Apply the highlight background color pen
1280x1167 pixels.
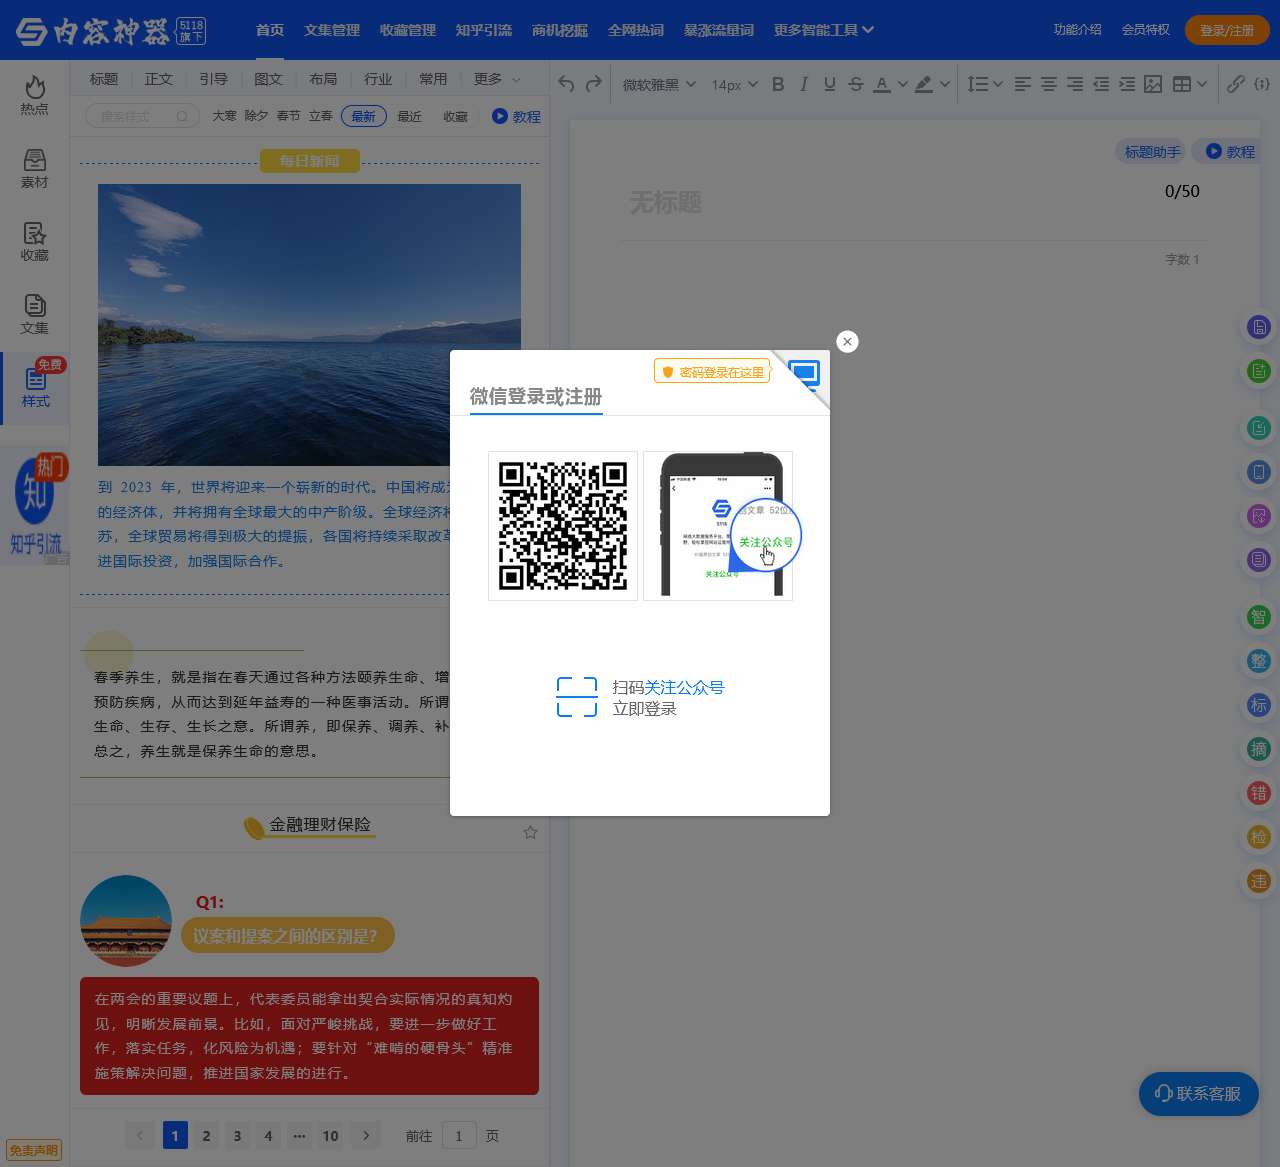[924, 85]
